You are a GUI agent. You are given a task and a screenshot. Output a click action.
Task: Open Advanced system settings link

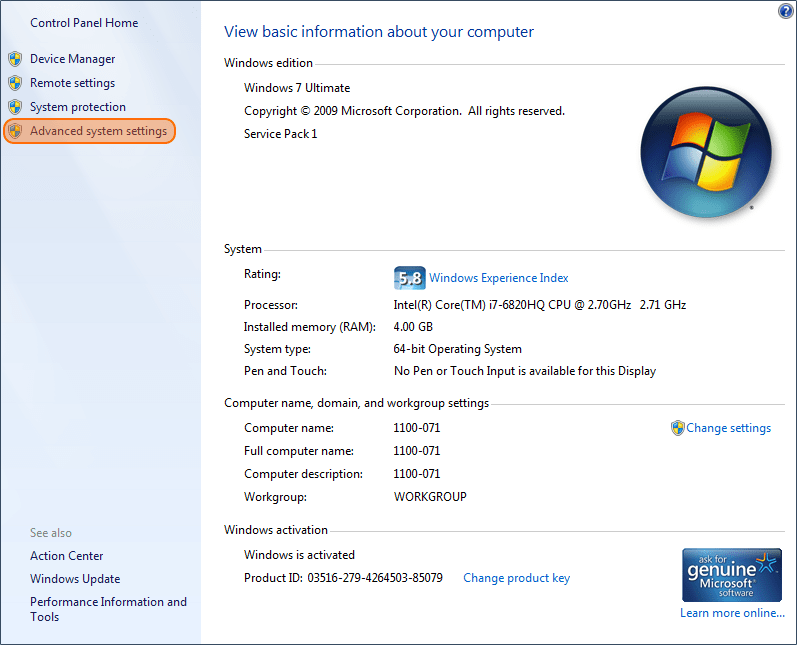click(98, 131)
